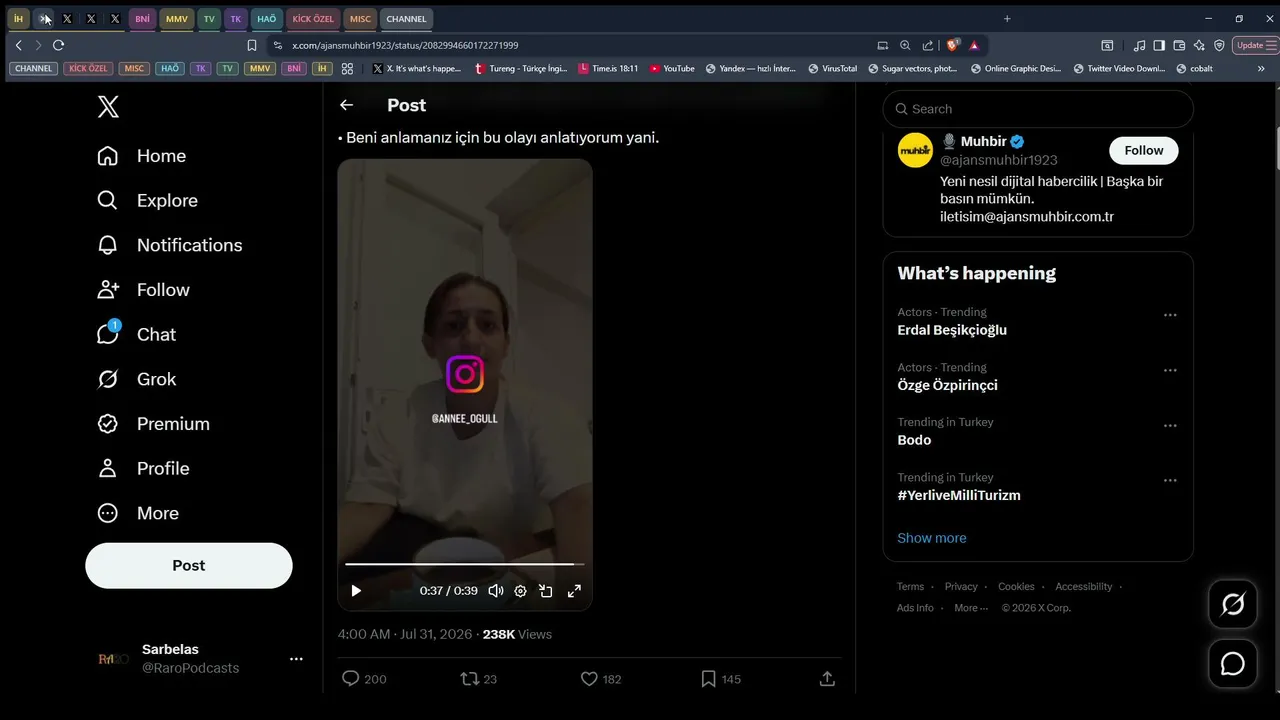Play the video in the post
The height and width of the screenshot is (720, 1280).
tap(356, 591)
